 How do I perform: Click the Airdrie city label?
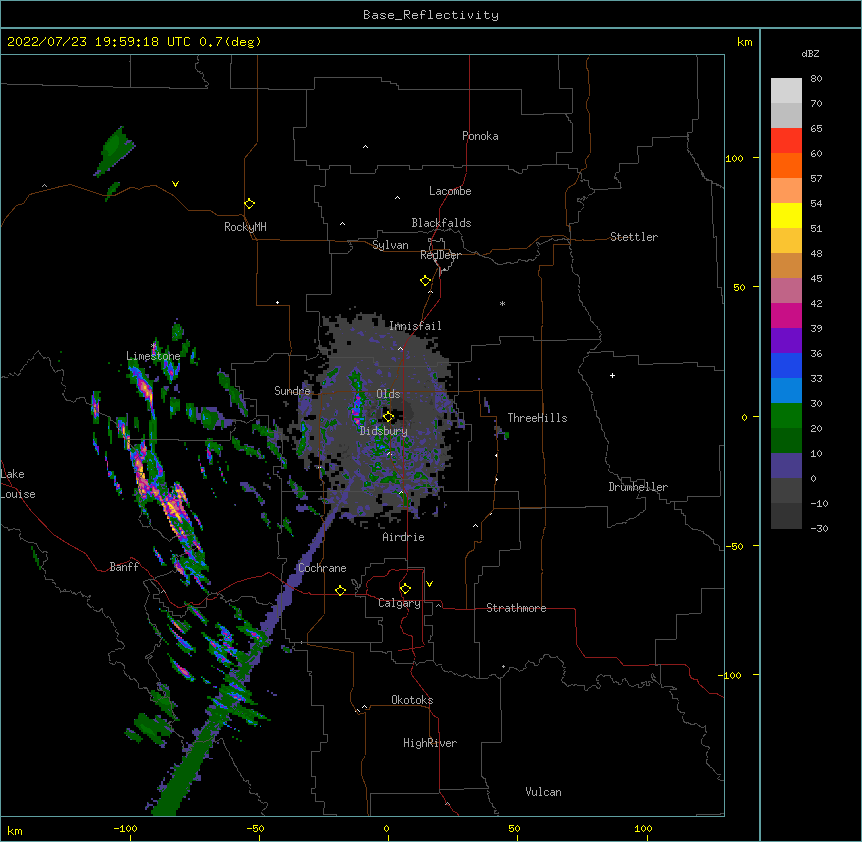coord(404,537)
